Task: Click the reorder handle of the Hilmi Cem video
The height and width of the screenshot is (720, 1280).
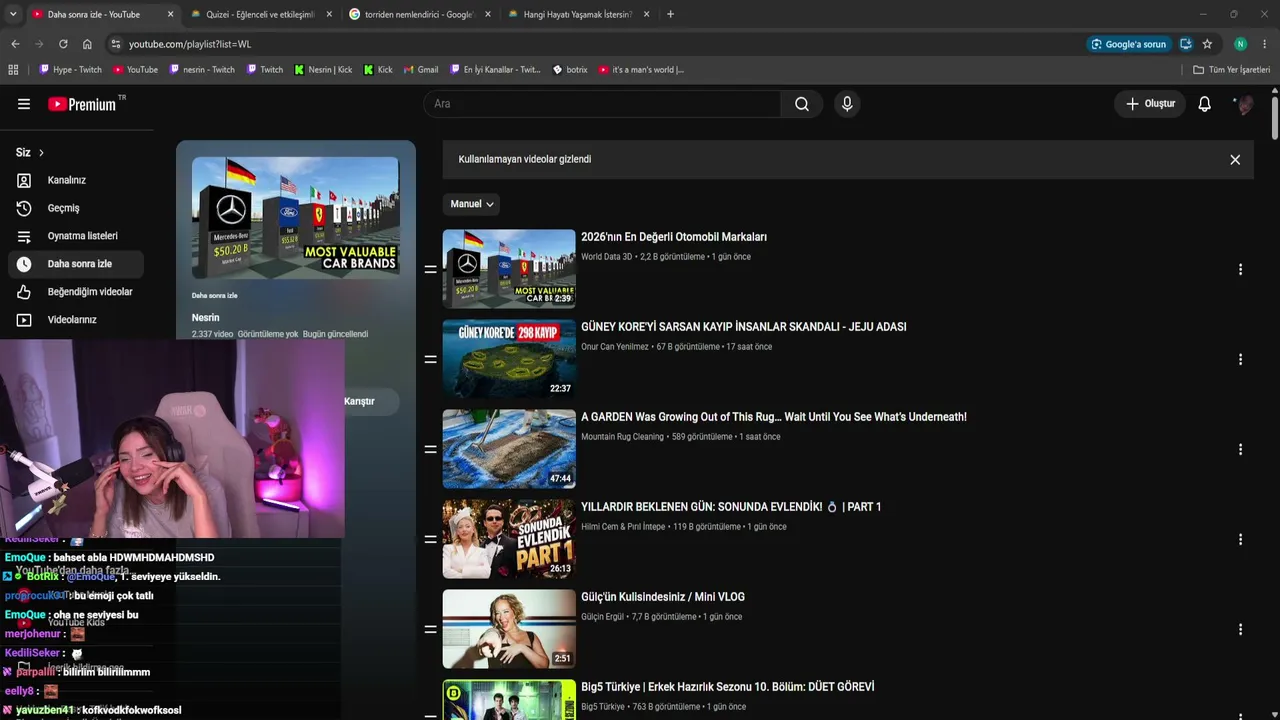Action: click(x=430, y=539)
